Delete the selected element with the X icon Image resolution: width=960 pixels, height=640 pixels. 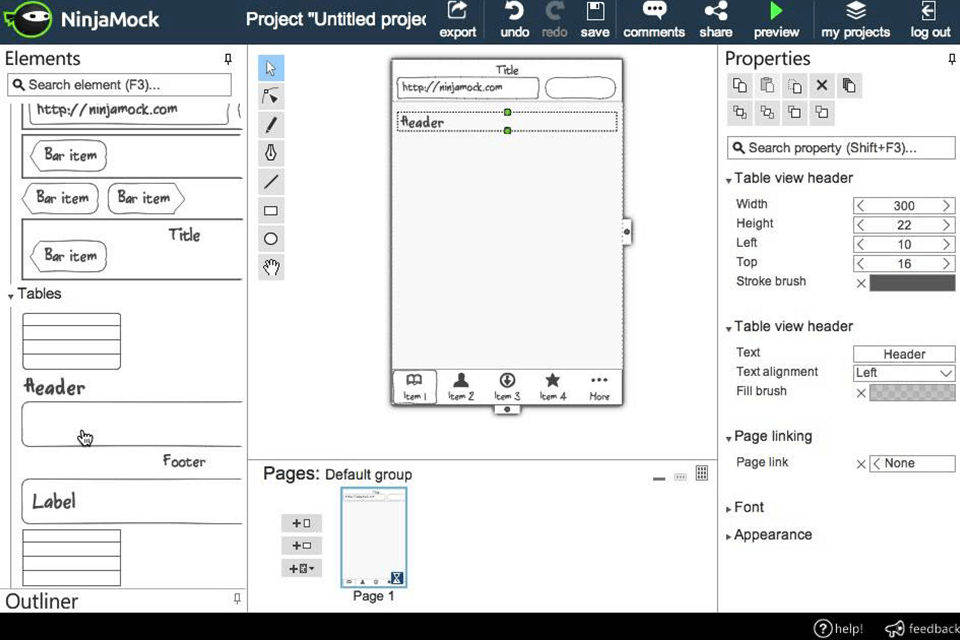point(822,86)
